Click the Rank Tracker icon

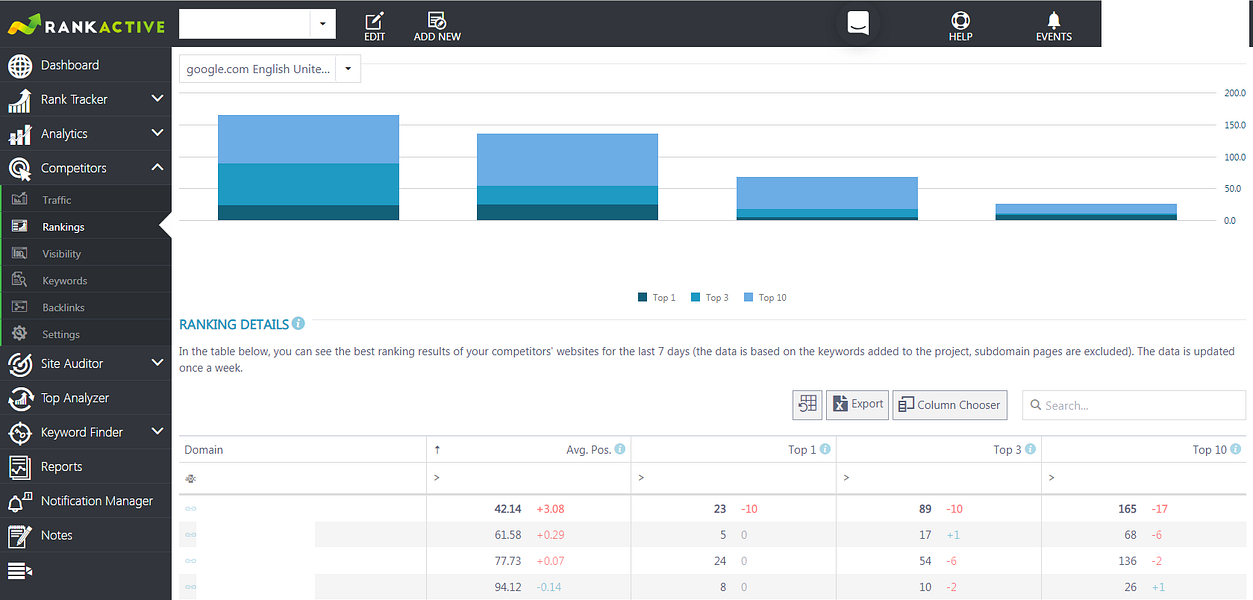(20, 100)
